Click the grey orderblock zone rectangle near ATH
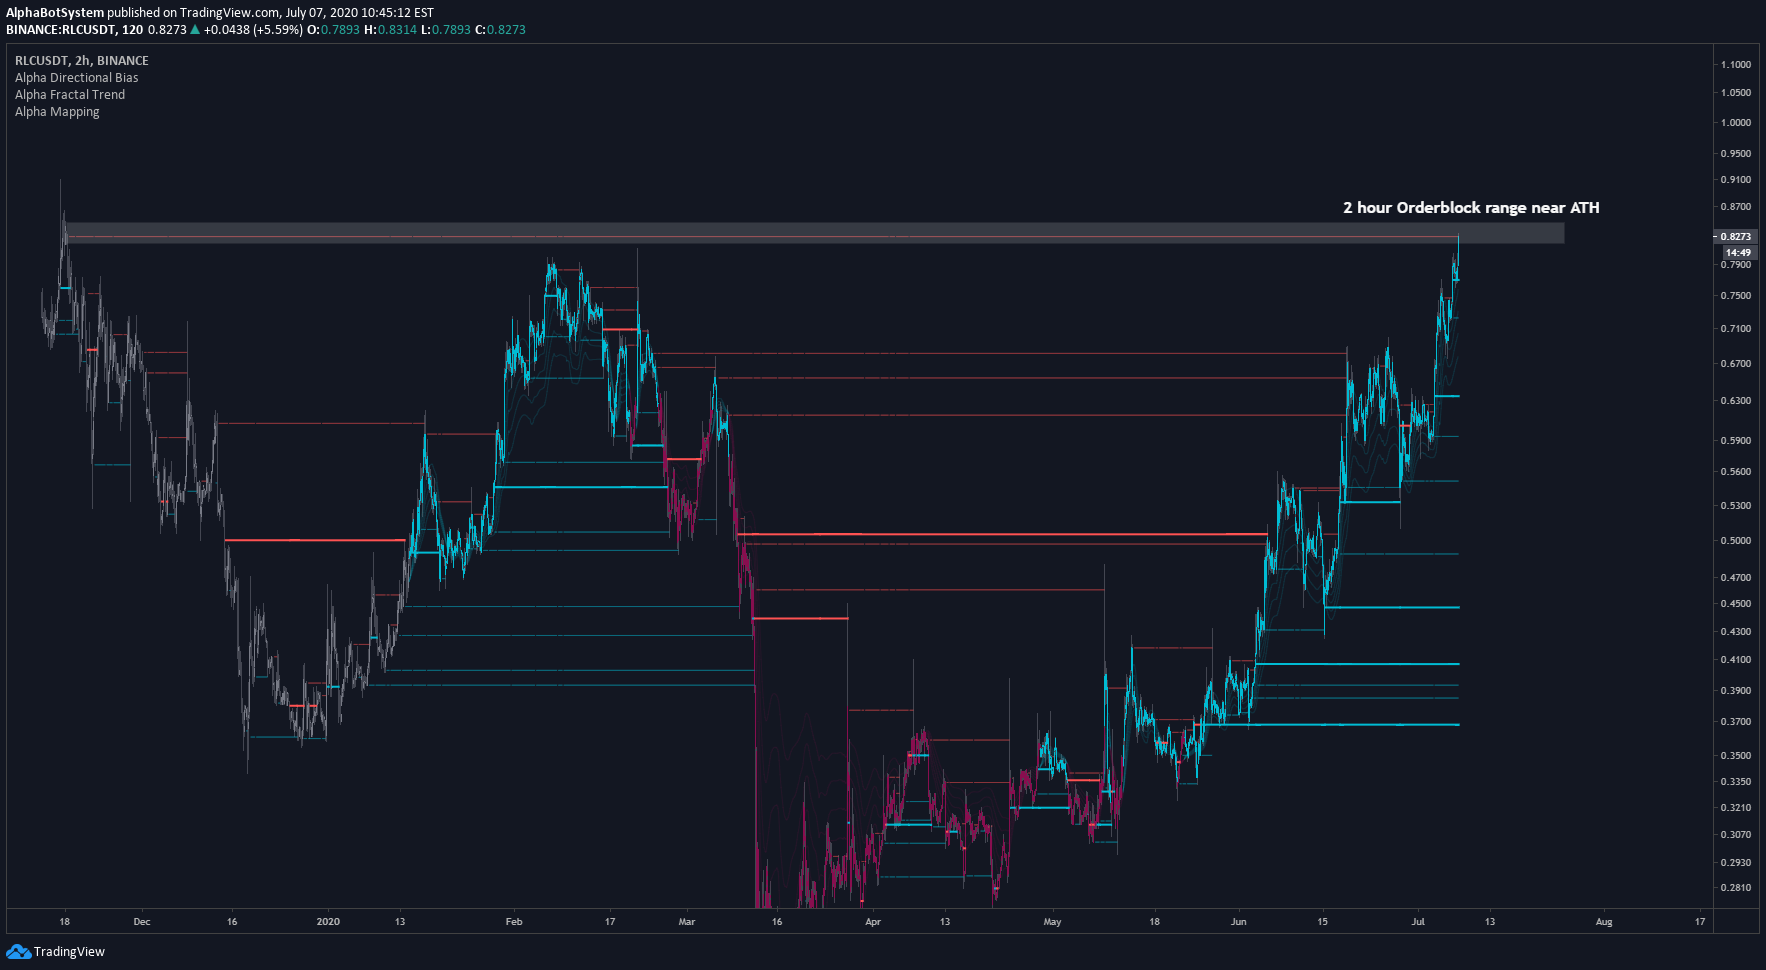 (x=814, y=233)
